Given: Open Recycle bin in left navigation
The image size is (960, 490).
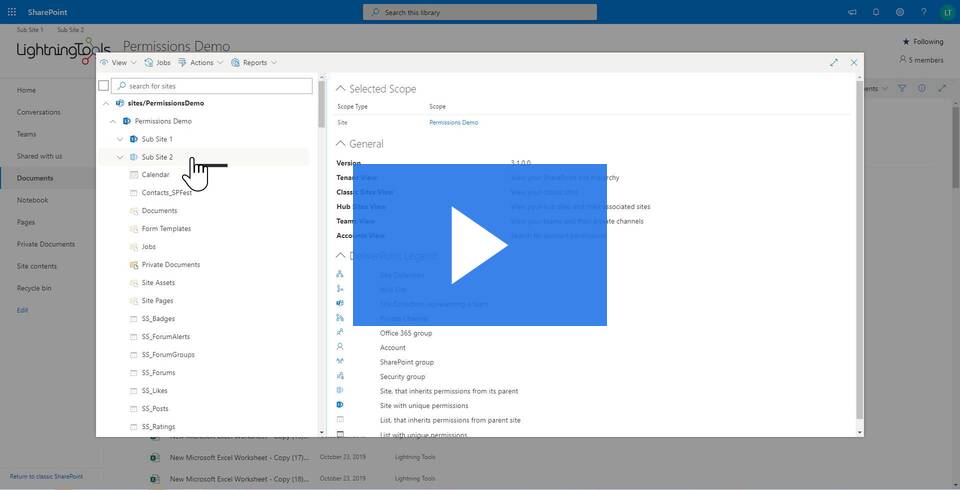Looking at the screenshot, I should (34, 288).
